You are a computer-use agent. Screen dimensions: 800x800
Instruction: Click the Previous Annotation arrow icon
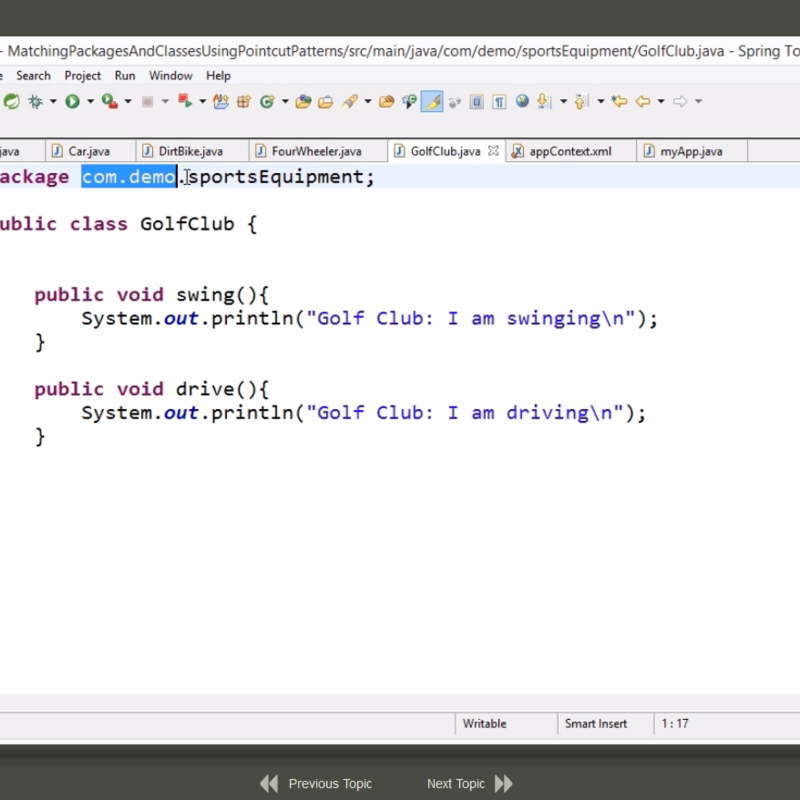tap(582, 102)
